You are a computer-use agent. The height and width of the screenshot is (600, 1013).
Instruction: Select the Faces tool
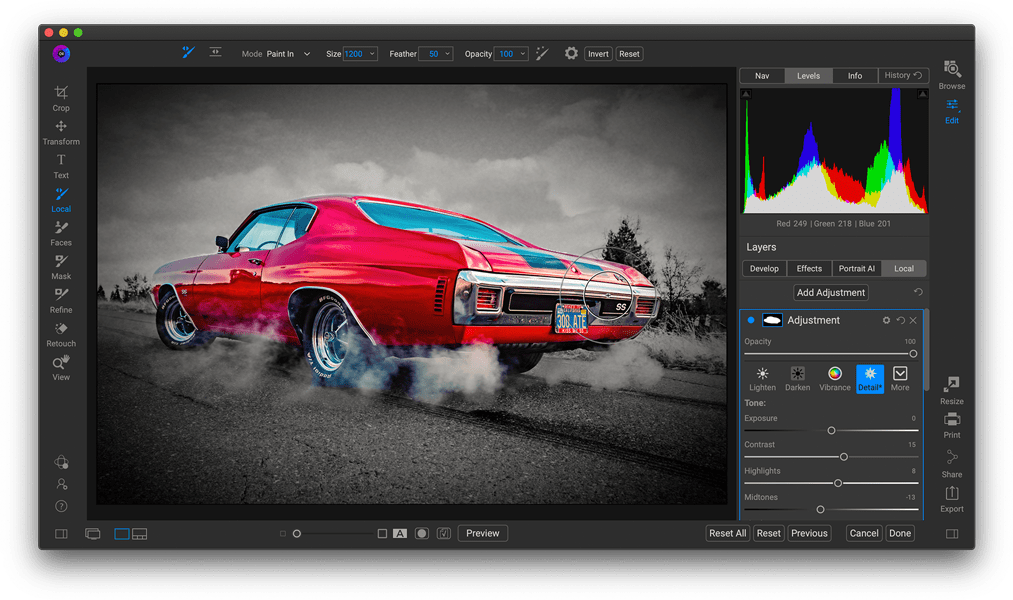pyautogui.click(x=61, y=233)
